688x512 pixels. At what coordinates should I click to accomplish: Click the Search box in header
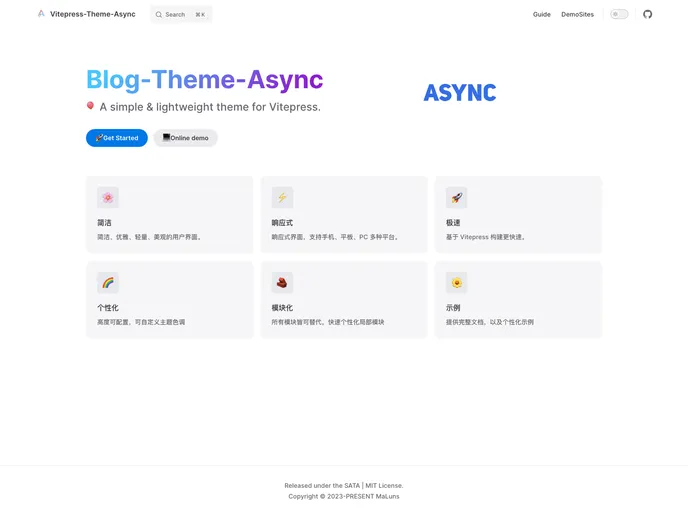[181, 14]
